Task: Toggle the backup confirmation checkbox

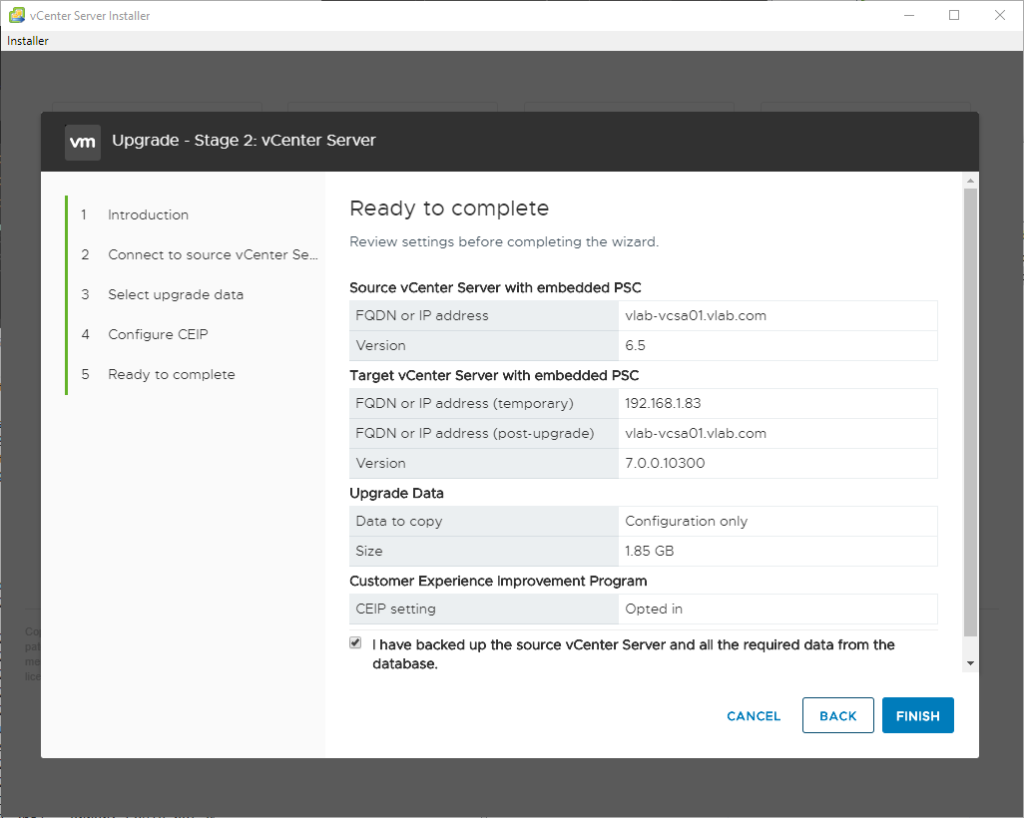Action: (355, 643)
